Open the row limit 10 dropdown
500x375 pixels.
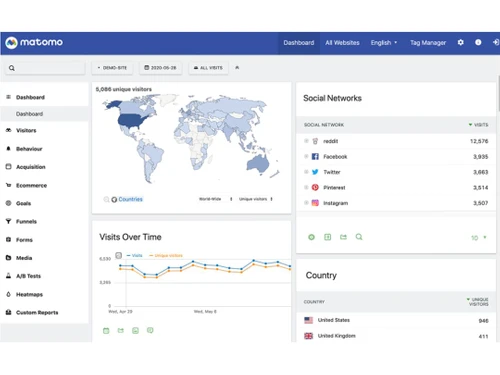pos(479,238)
